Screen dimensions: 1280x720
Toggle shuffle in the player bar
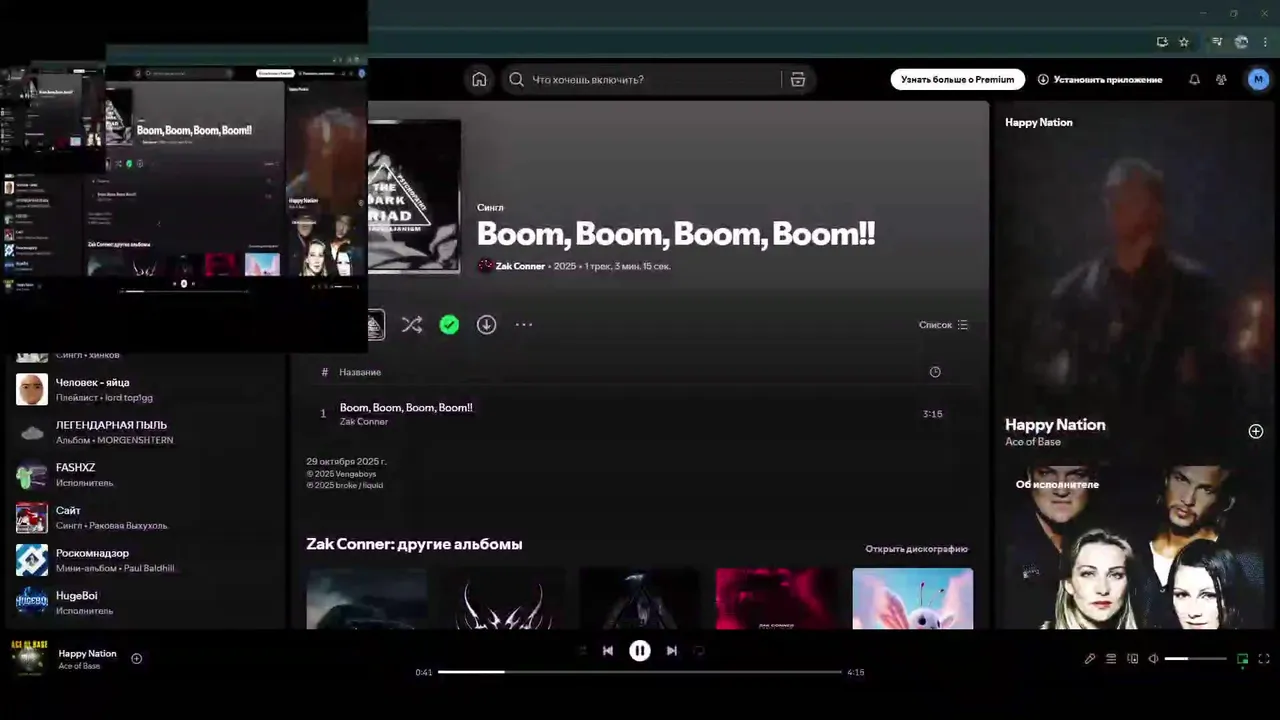[581, 651]
